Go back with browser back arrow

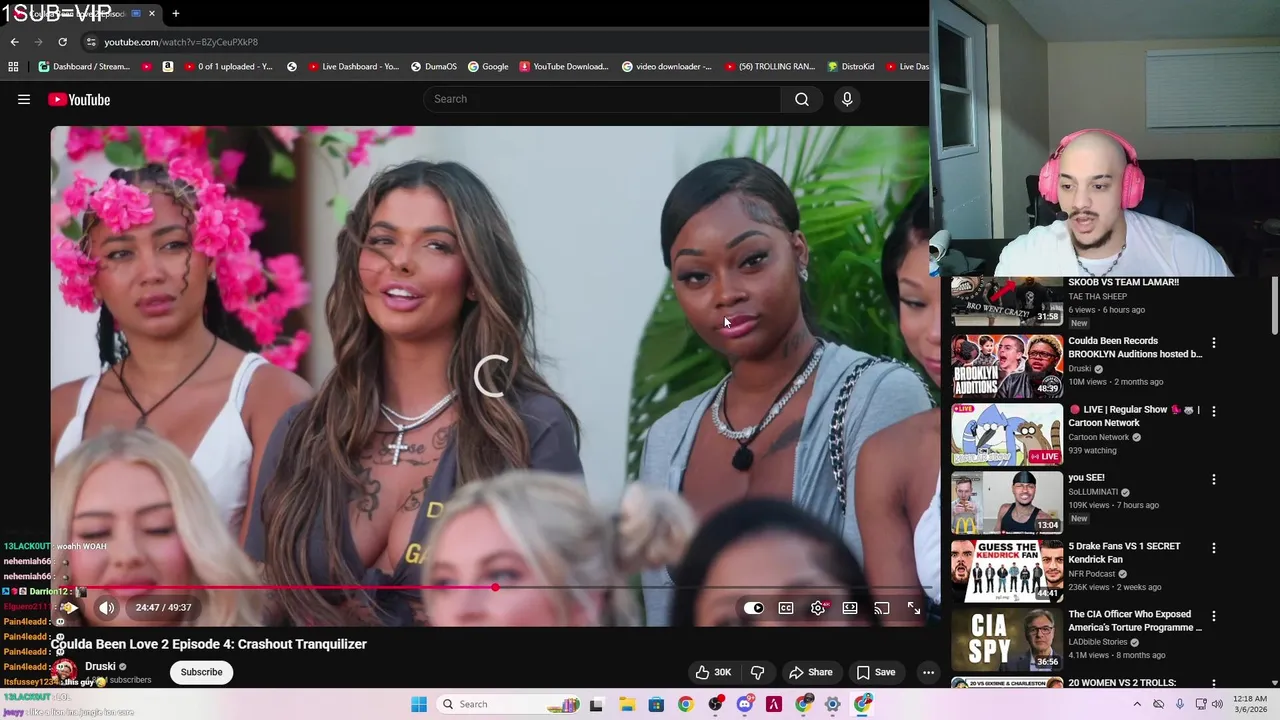pyautogui.click(x=14, y=42)
